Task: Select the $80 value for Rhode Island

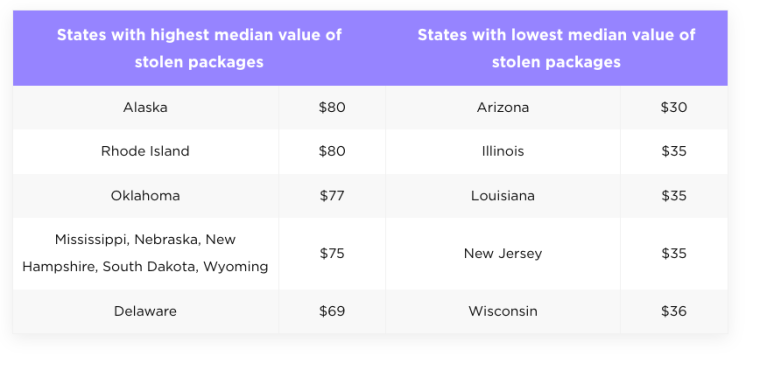Action: point(332,151)
